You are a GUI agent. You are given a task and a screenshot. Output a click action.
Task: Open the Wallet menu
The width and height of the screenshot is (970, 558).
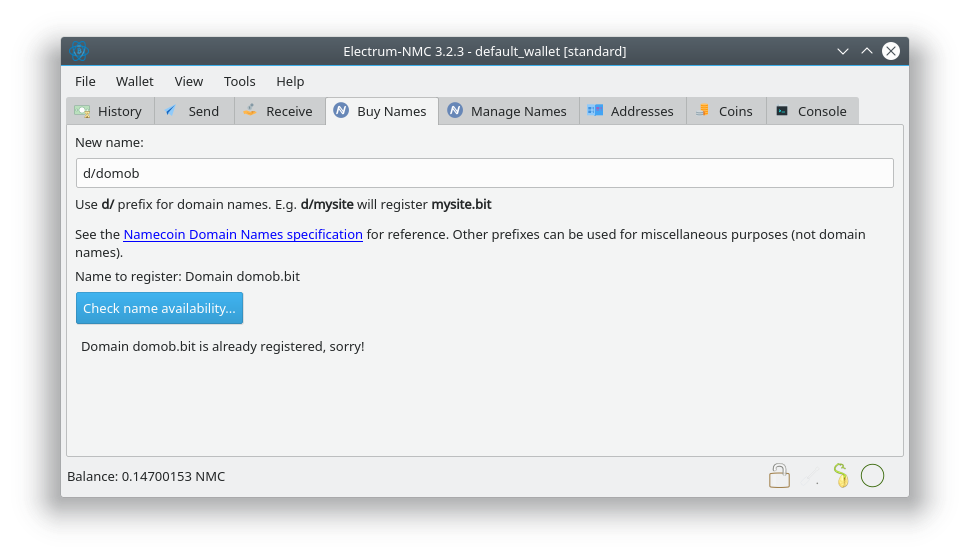135,81
